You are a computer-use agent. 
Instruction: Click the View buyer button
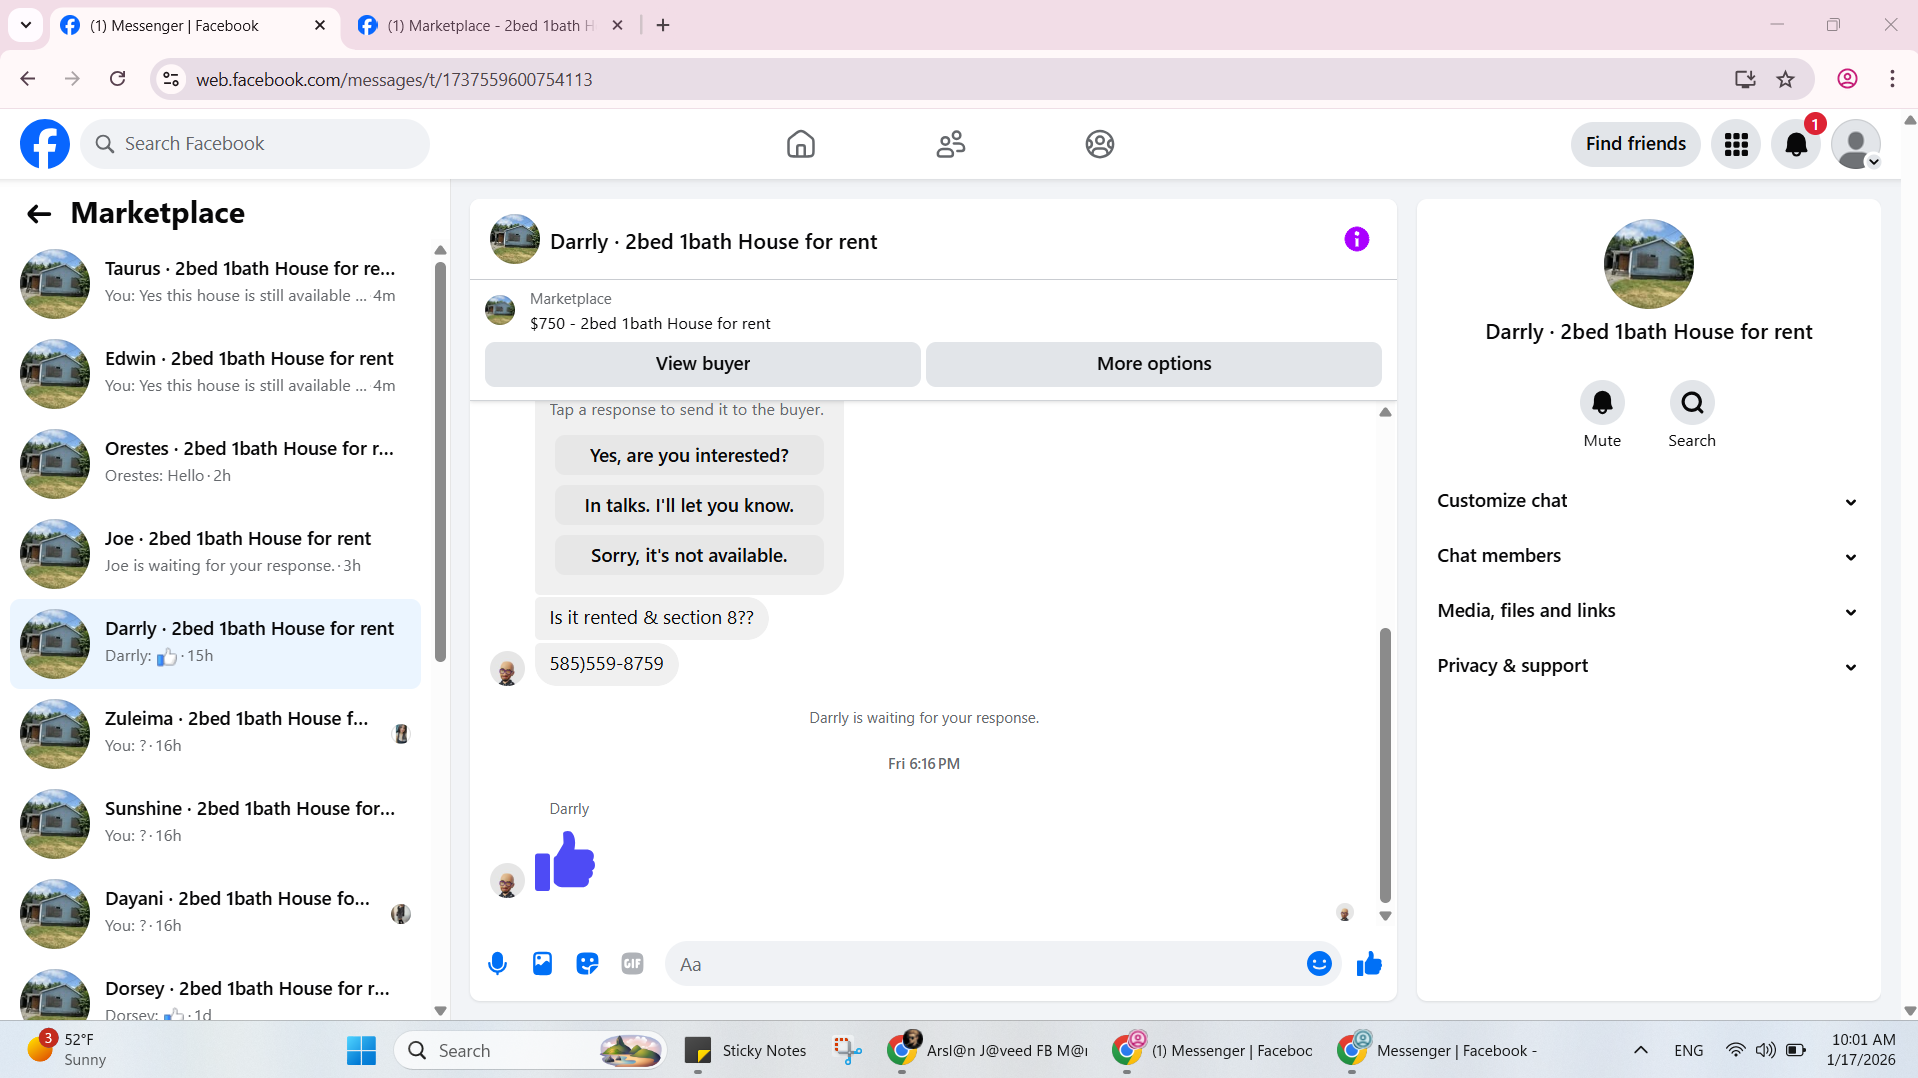click(x=702, y=364)
